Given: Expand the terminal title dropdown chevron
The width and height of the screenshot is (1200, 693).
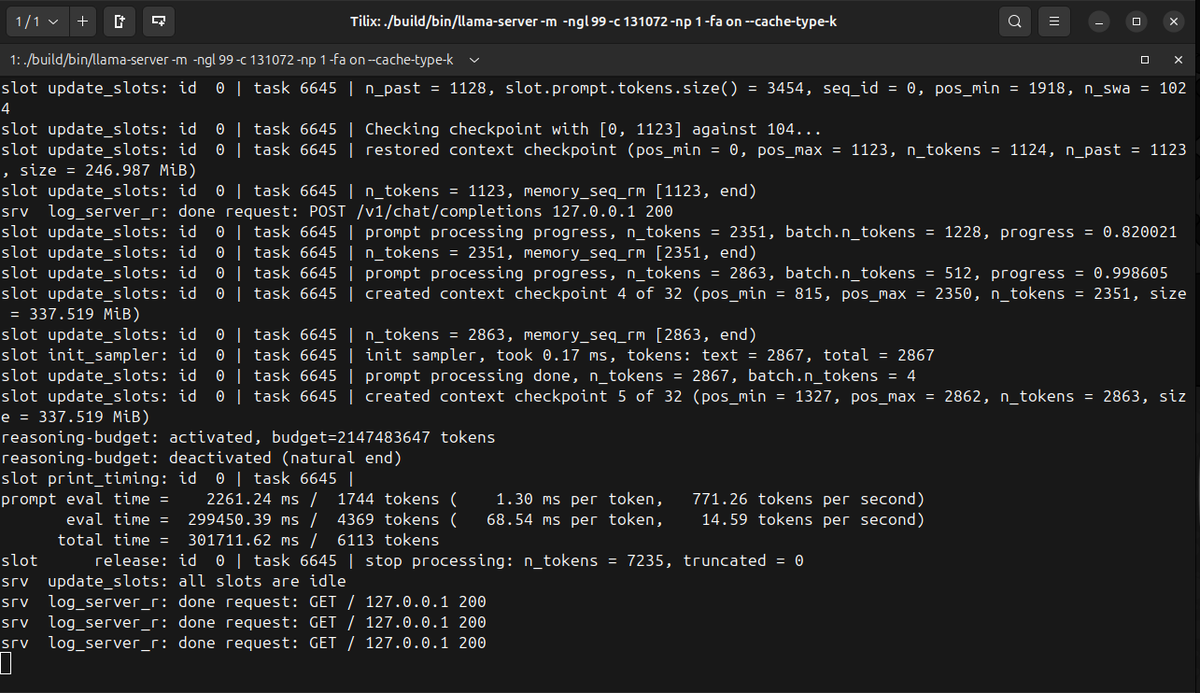Looking at the screenshot, I should point(474,59).
